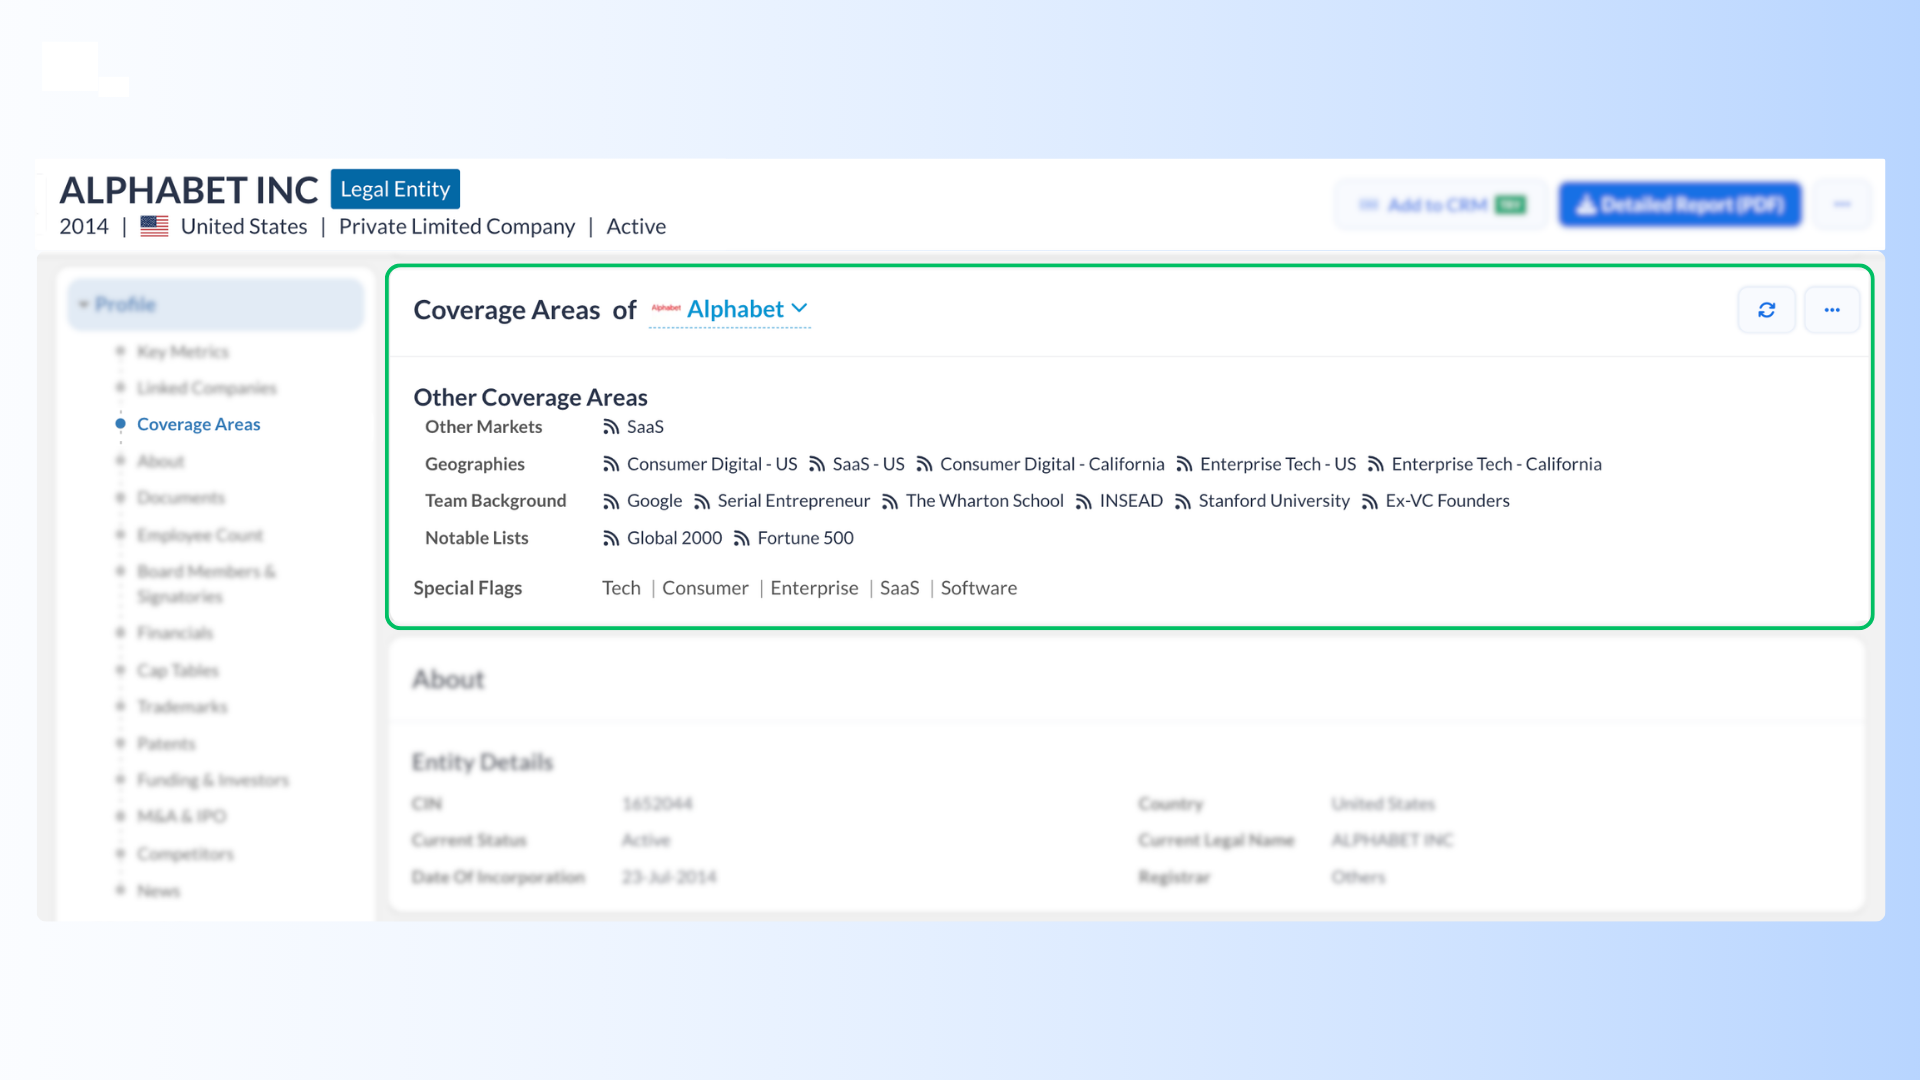This screenshot has height=1080, width=1920.
Task: Click the feed icon beside Global 2000
Action: click(611, 538)
